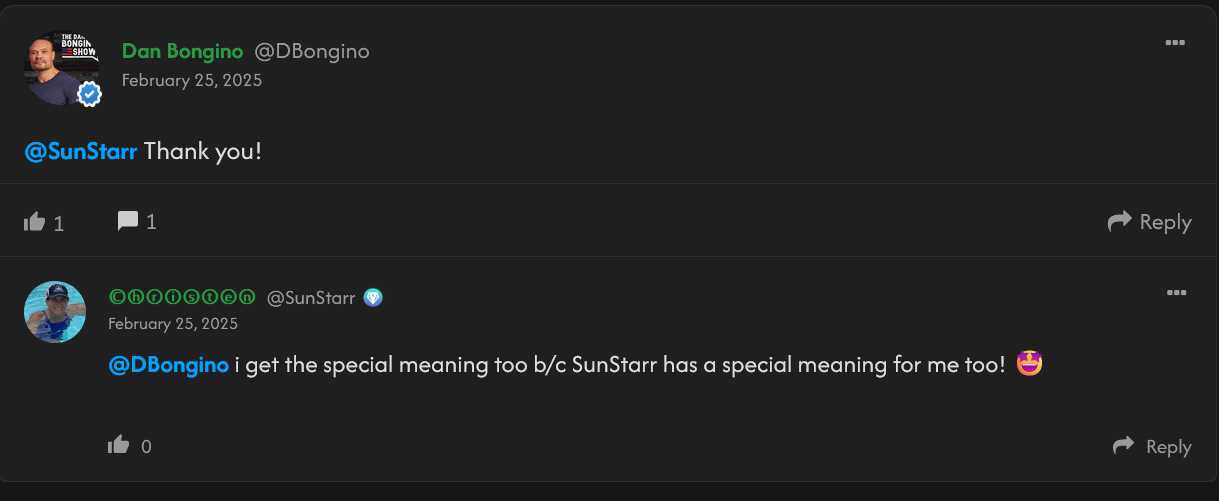Viewport: 1219px width, 501px height.
Task: Open the SunStarr user's profile picture
Action: (55, 312)
